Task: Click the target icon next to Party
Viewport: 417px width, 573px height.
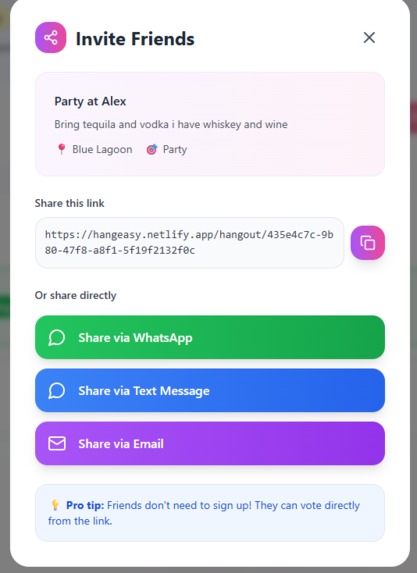Action: click(152, 149)
